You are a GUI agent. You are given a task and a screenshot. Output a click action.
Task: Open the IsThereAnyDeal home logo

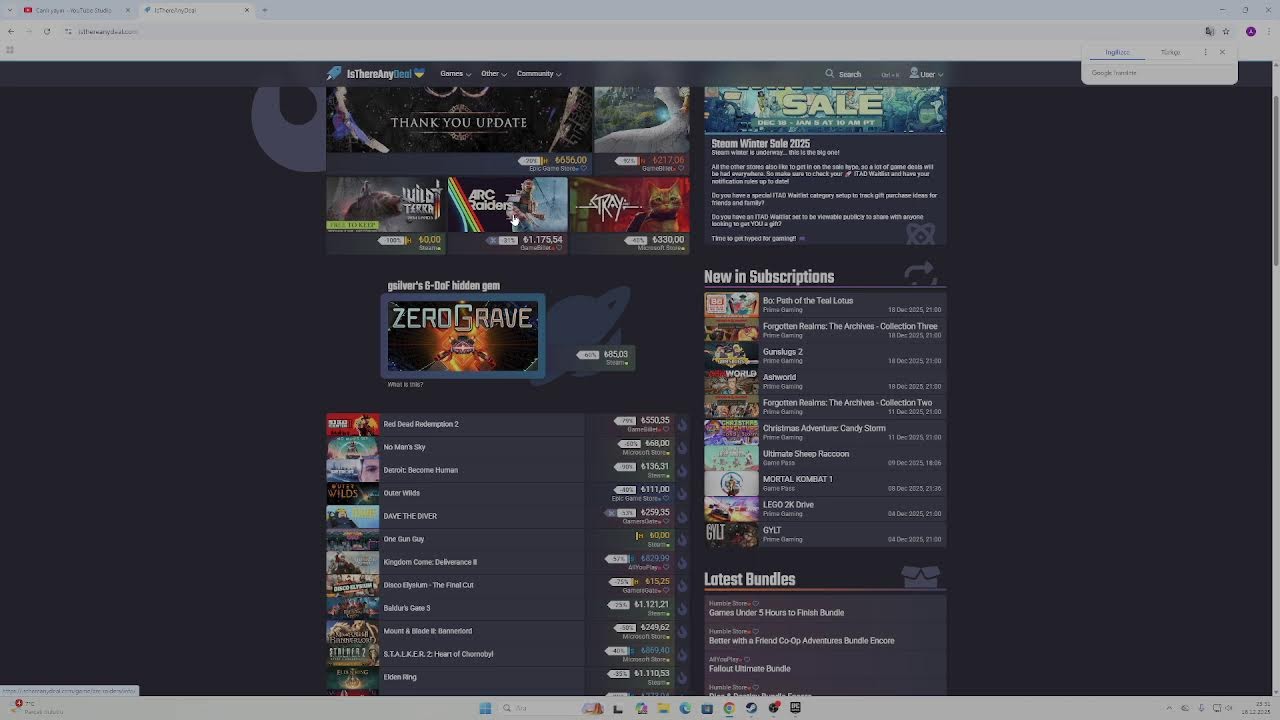tap(375, 73)
